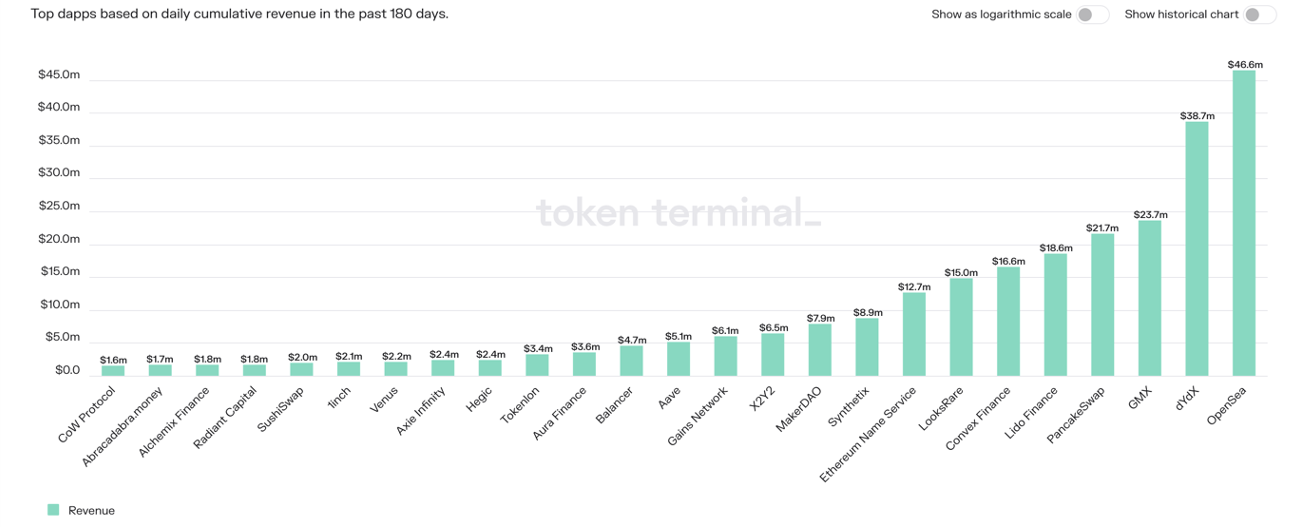This screenshot has height=530, width=1310.
Task: Select the dYdX bar in chart
Action: click(1196, 249)
